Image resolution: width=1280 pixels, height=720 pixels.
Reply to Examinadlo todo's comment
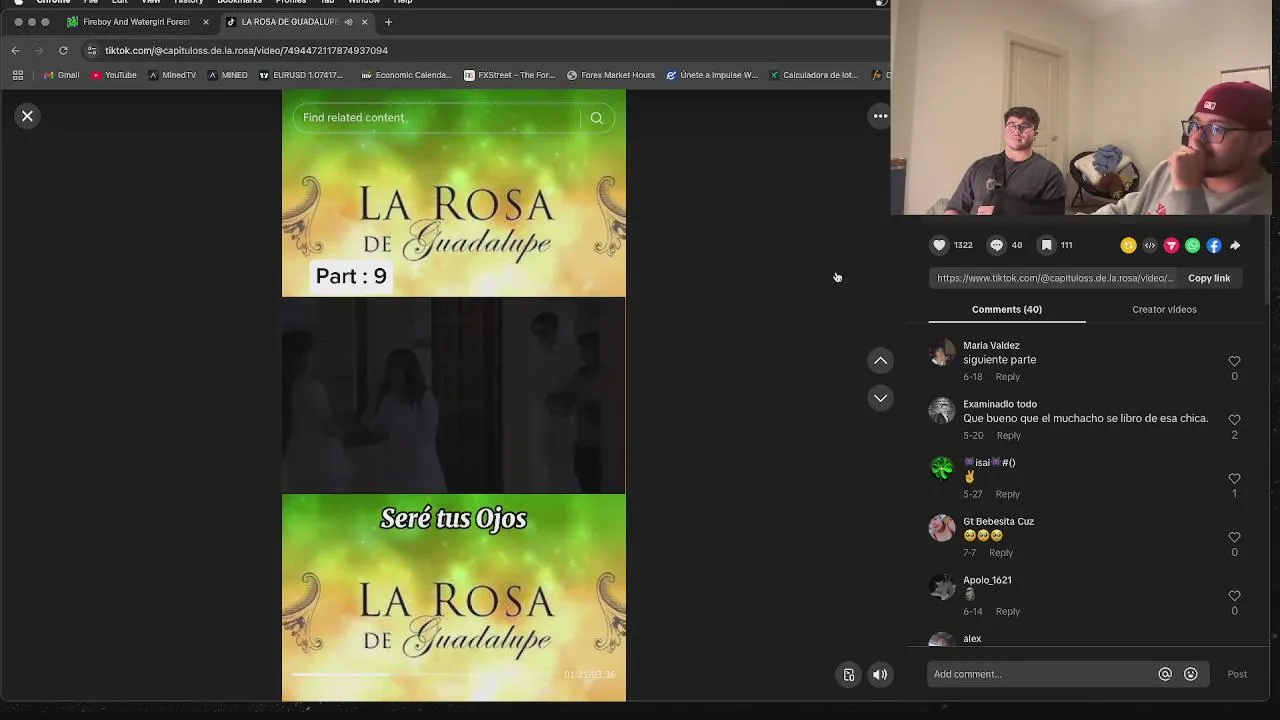pyautogui.click(x=1008, y=436)
